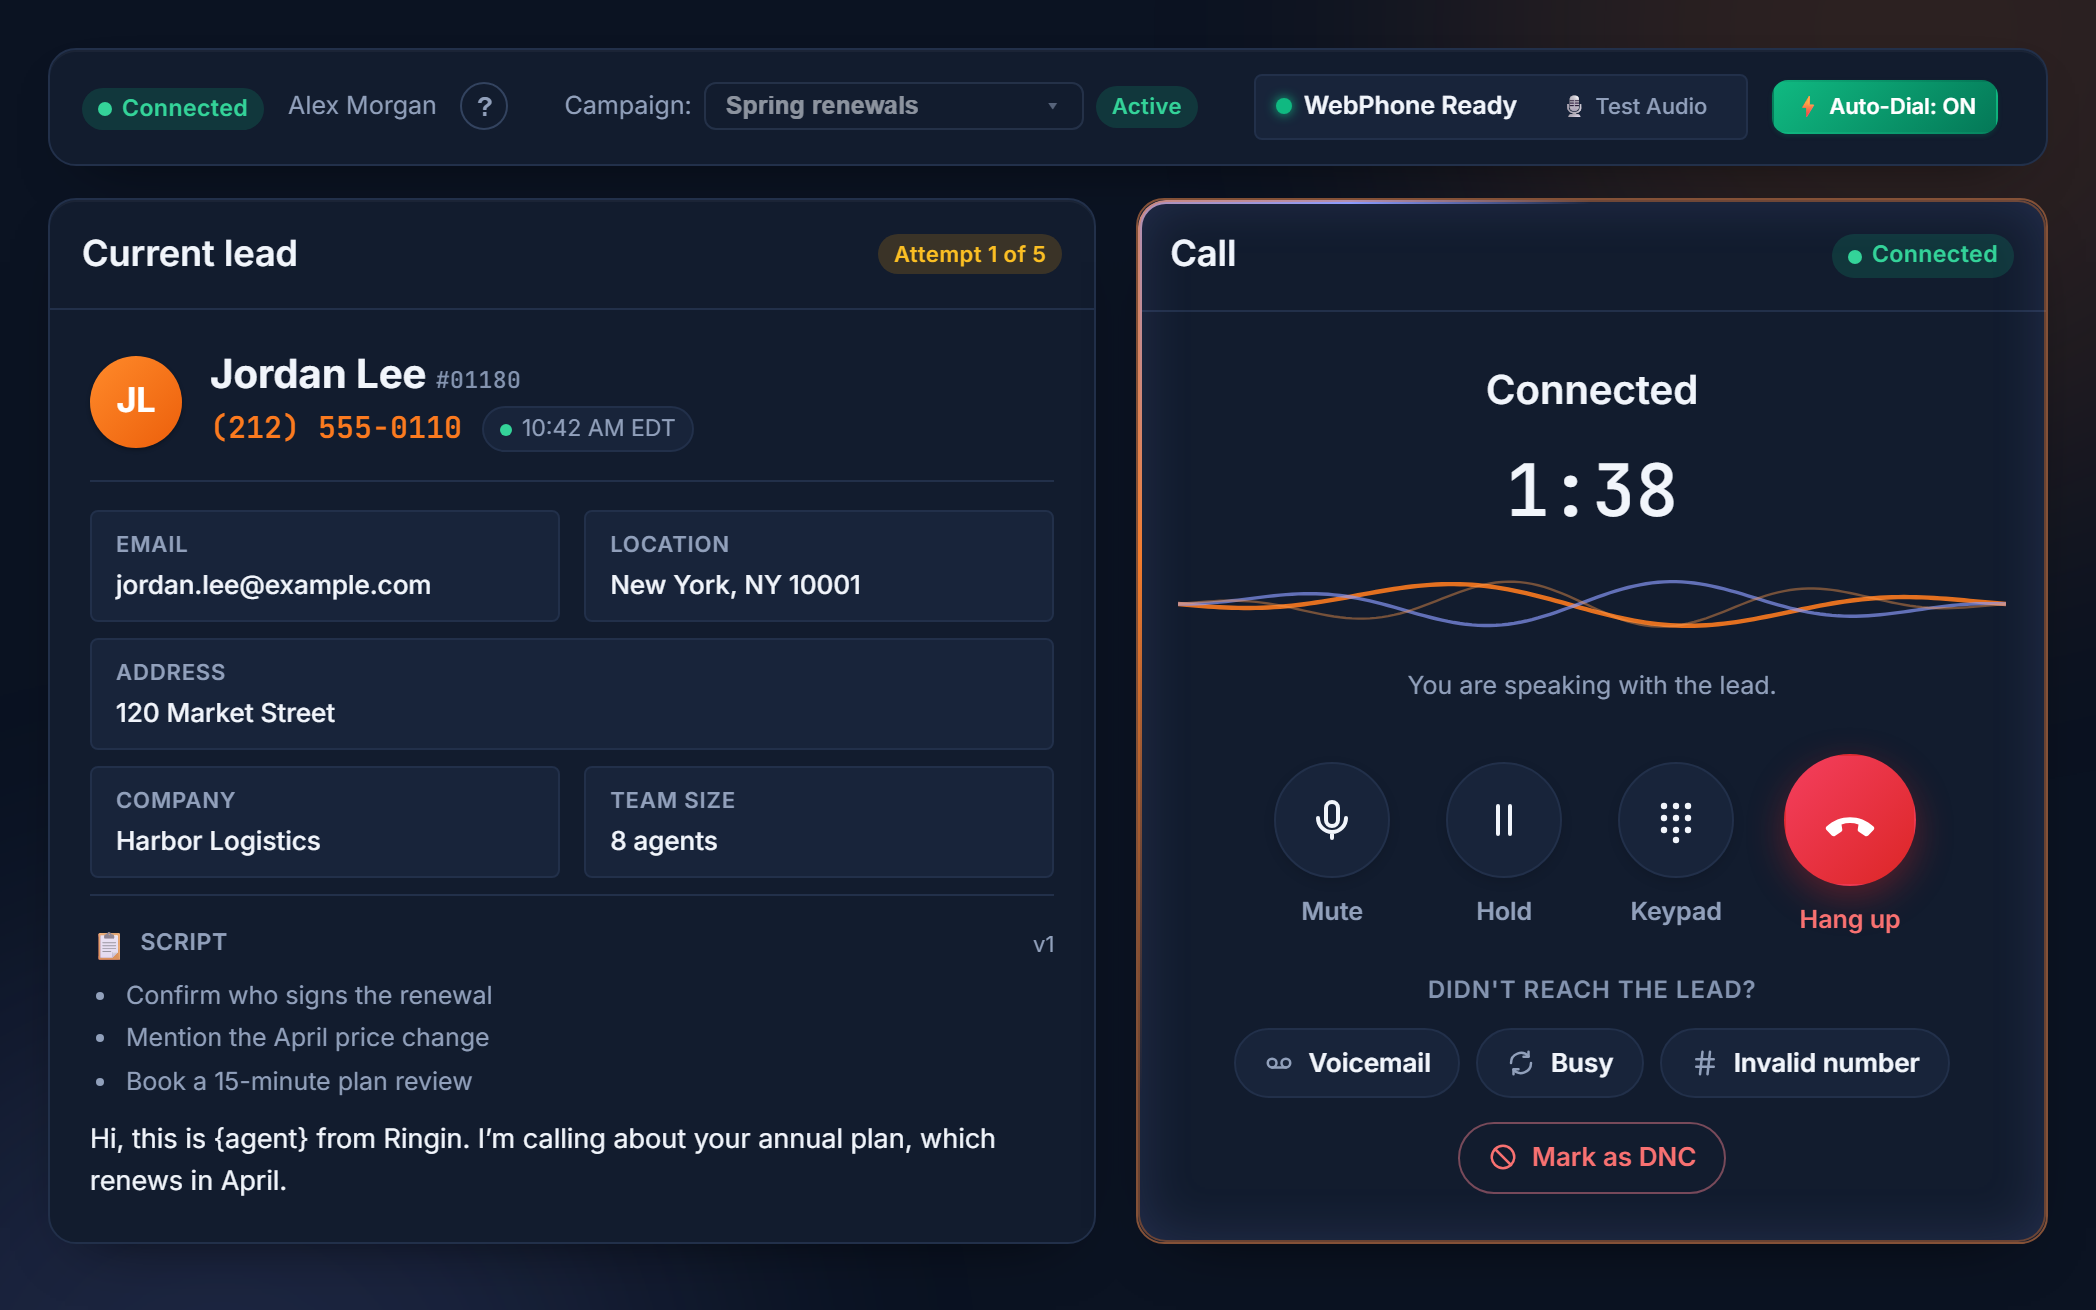Click the WebPhone Ready status
The image size is (2096, 1310).
(x=1396, y=106)
